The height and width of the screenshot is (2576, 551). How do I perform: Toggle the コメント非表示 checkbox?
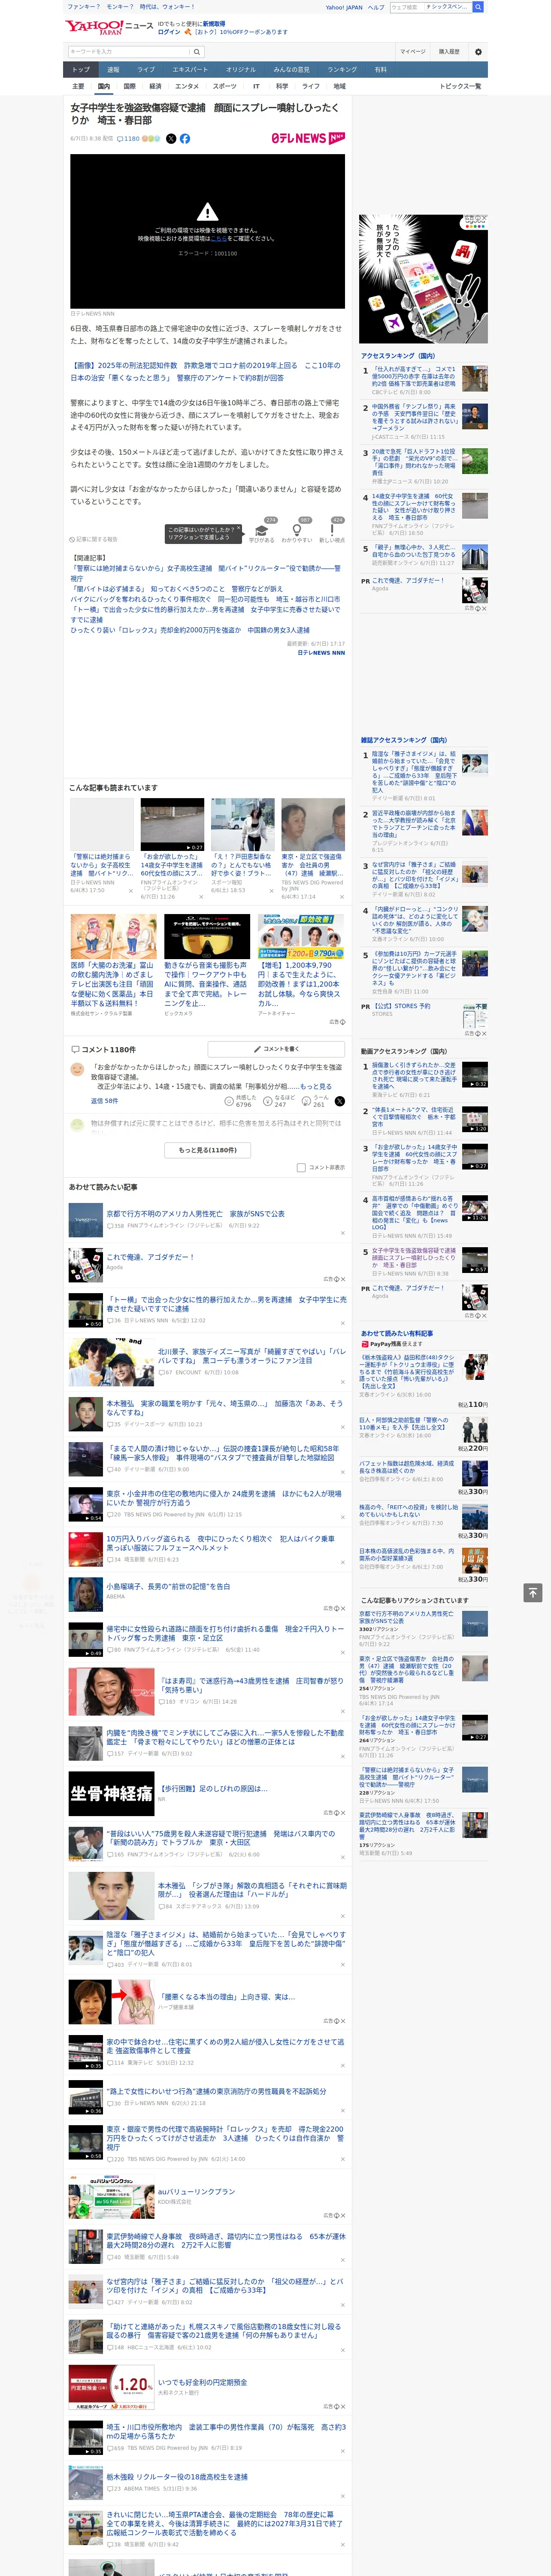[301, 1167]
